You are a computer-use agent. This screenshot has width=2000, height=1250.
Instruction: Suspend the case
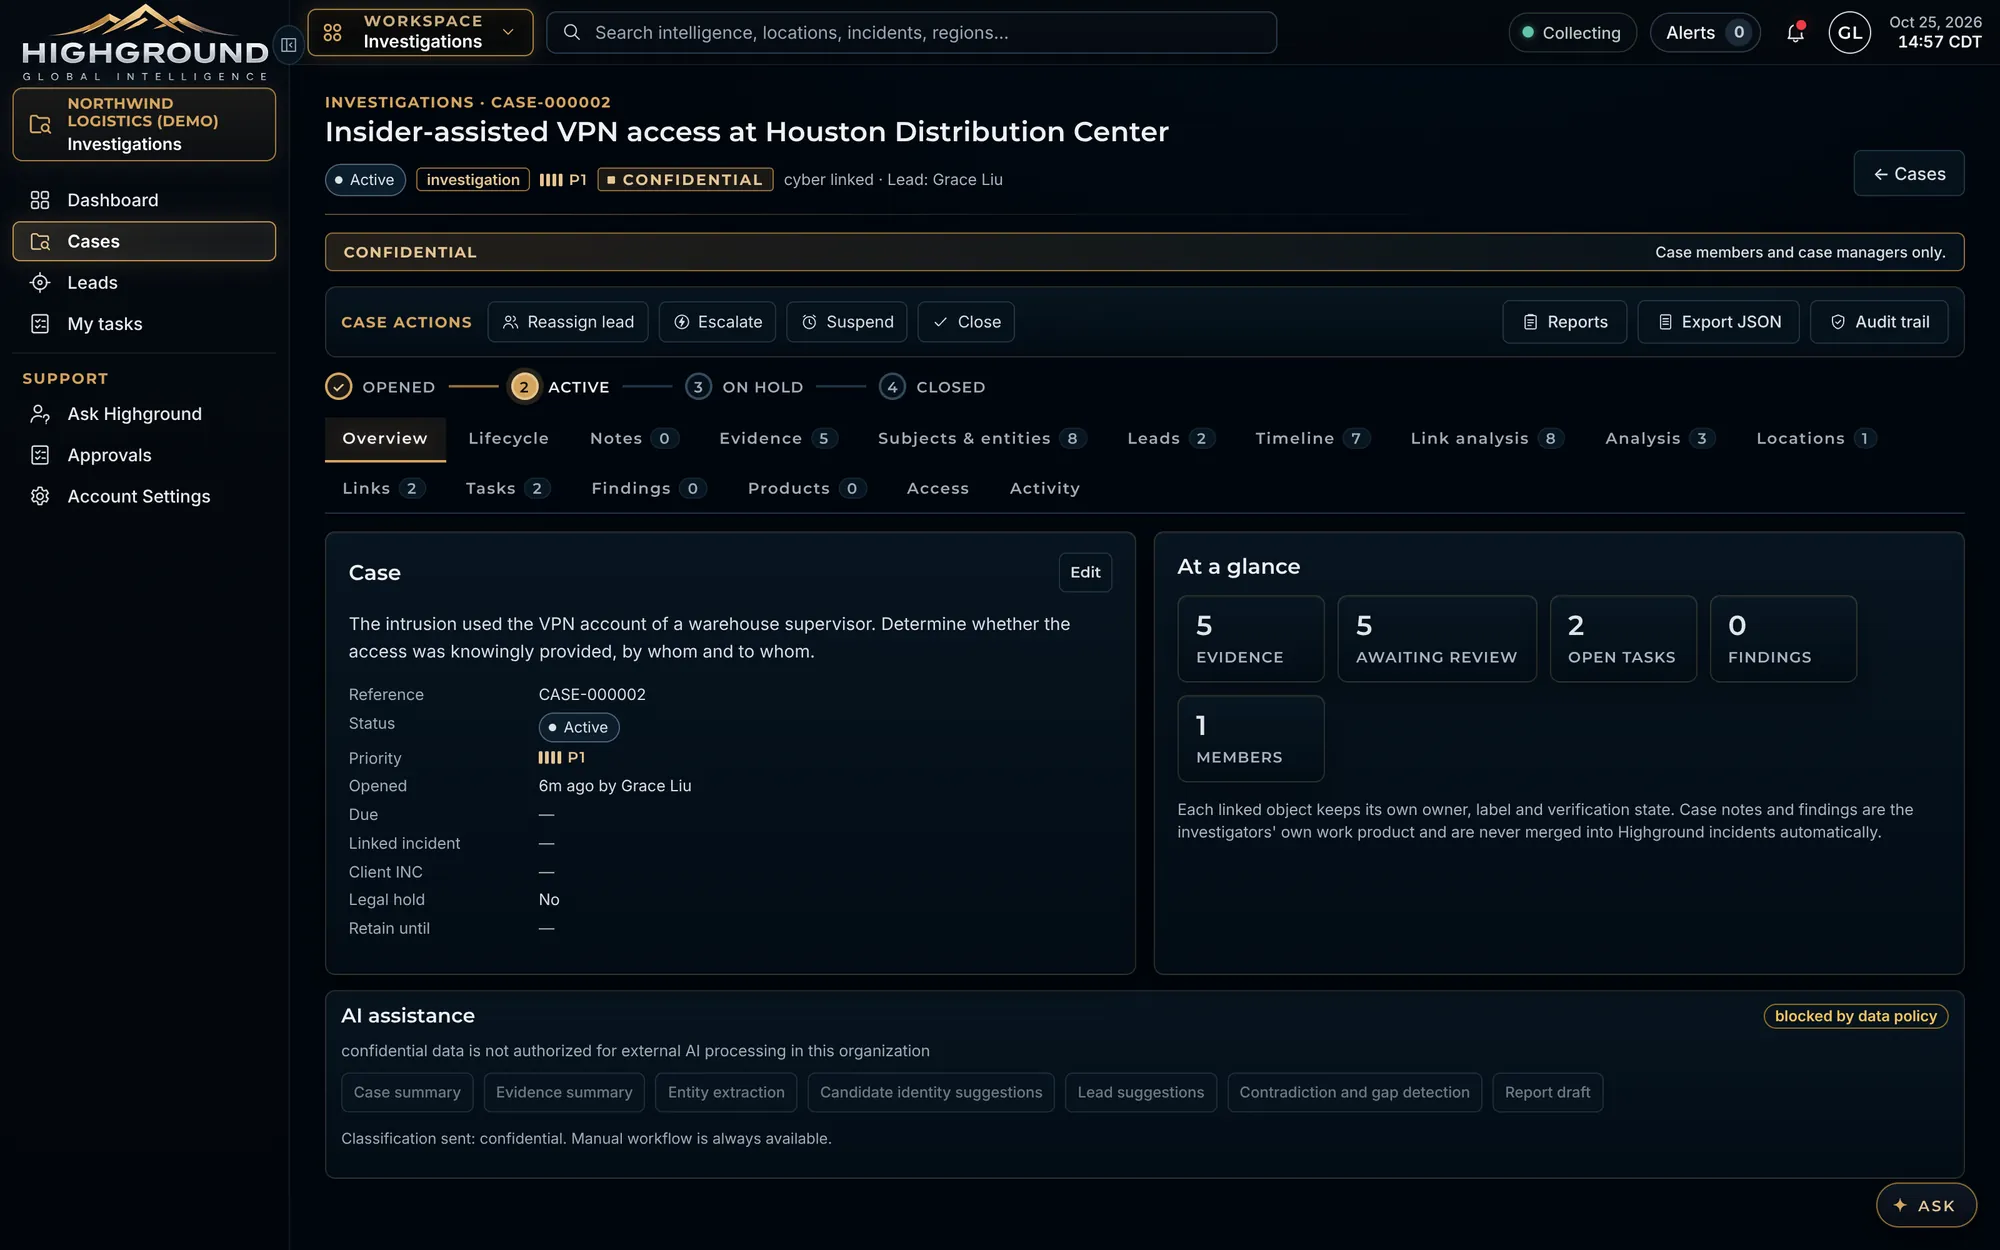(x=847, y=322)
